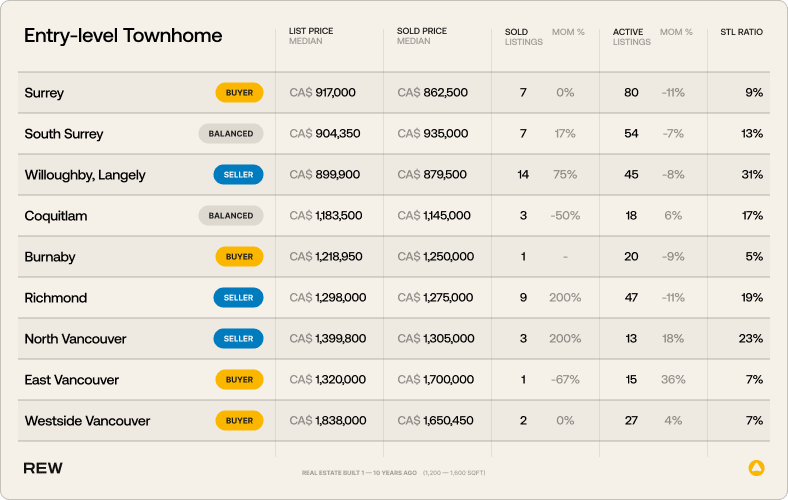The width and height of the screenshot is (788, 500).
Task: Click Coquitlam's '17%' STL ratio
Action: (x=752, y=216)
